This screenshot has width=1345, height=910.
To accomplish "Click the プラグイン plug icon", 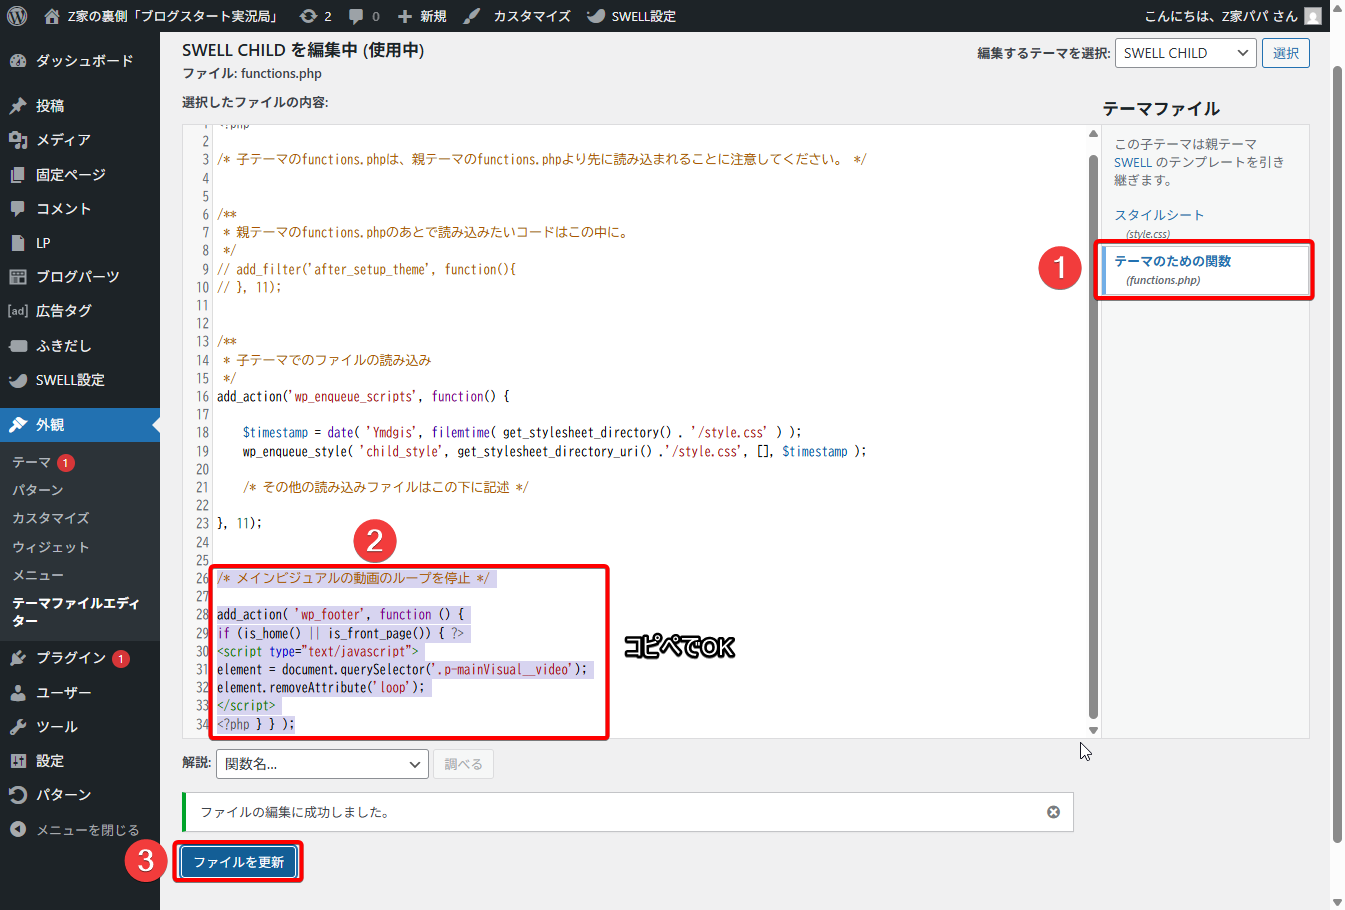I will 18,658.
